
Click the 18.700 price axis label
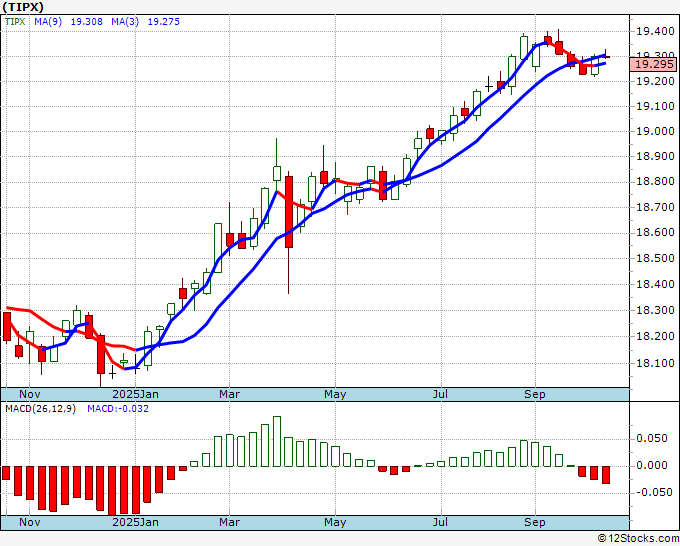tap(655, 208)
